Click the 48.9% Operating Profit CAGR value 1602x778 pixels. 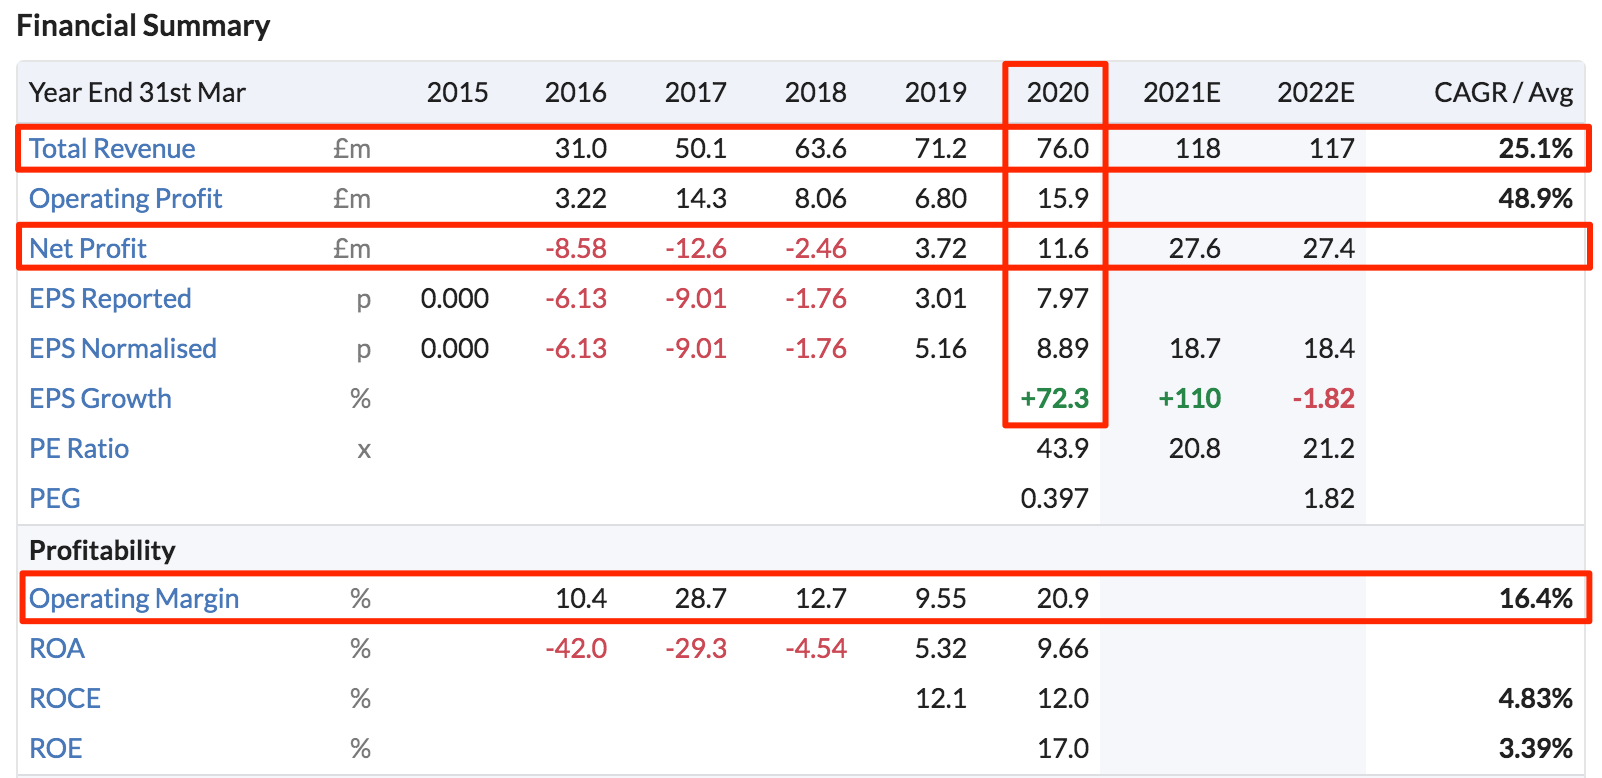coord(1535,198)
